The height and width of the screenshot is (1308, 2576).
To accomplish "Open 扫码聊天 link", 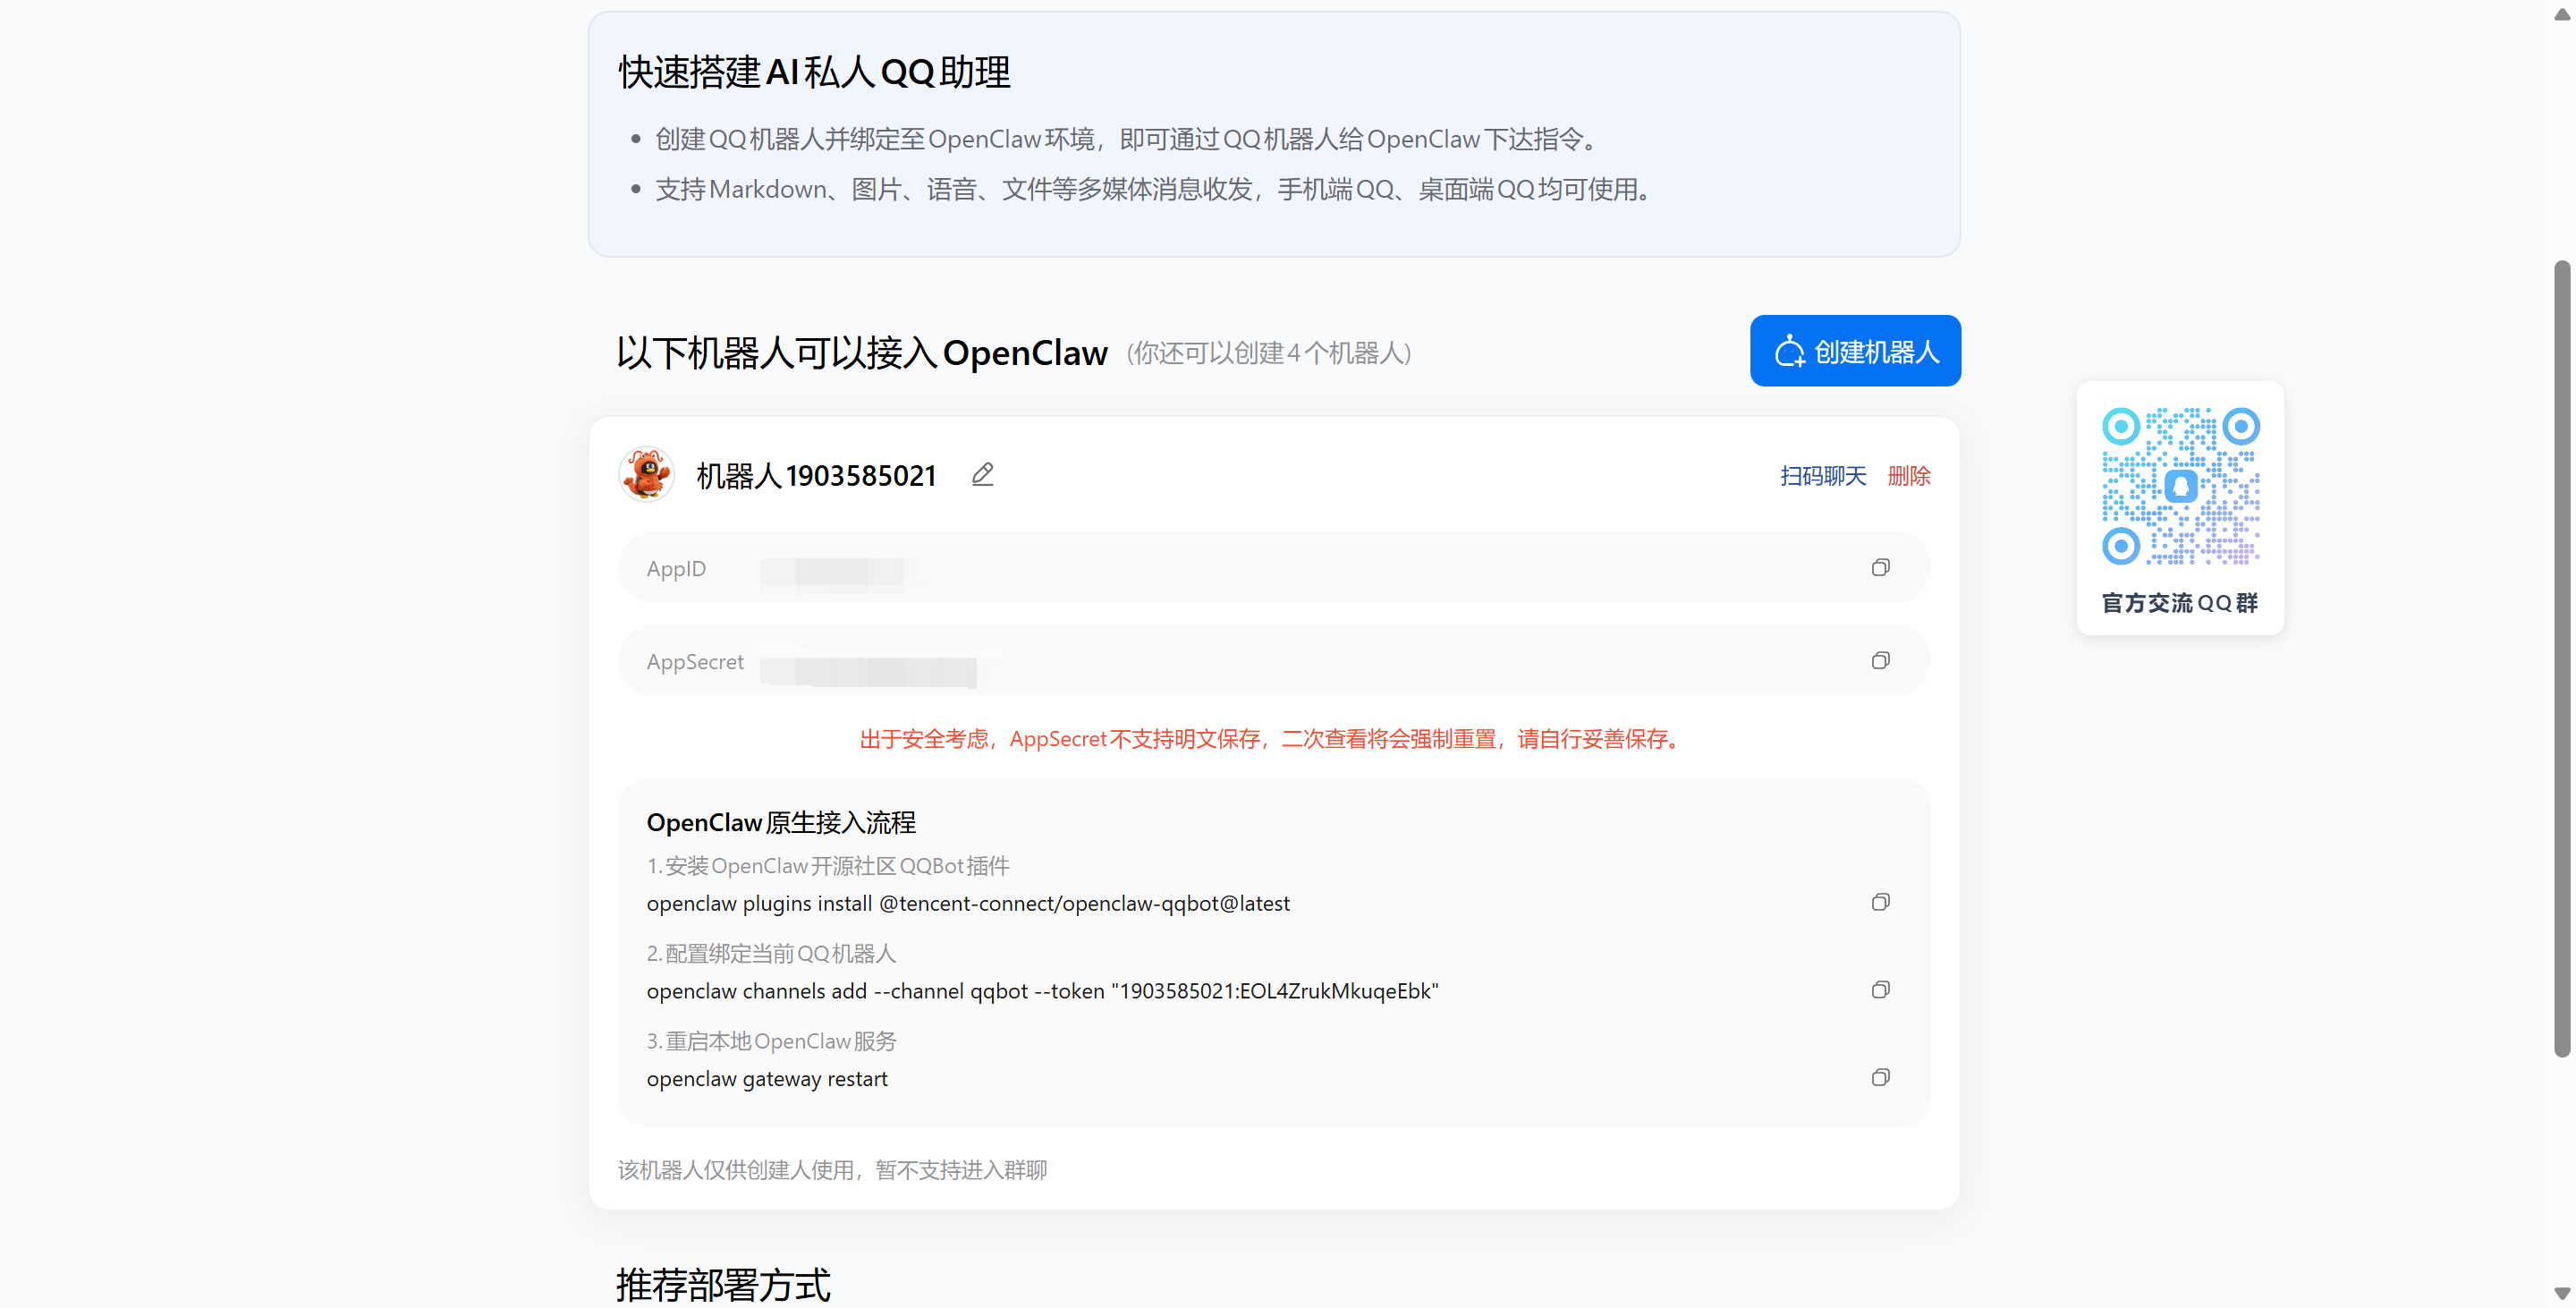I will pos(1822,476).
